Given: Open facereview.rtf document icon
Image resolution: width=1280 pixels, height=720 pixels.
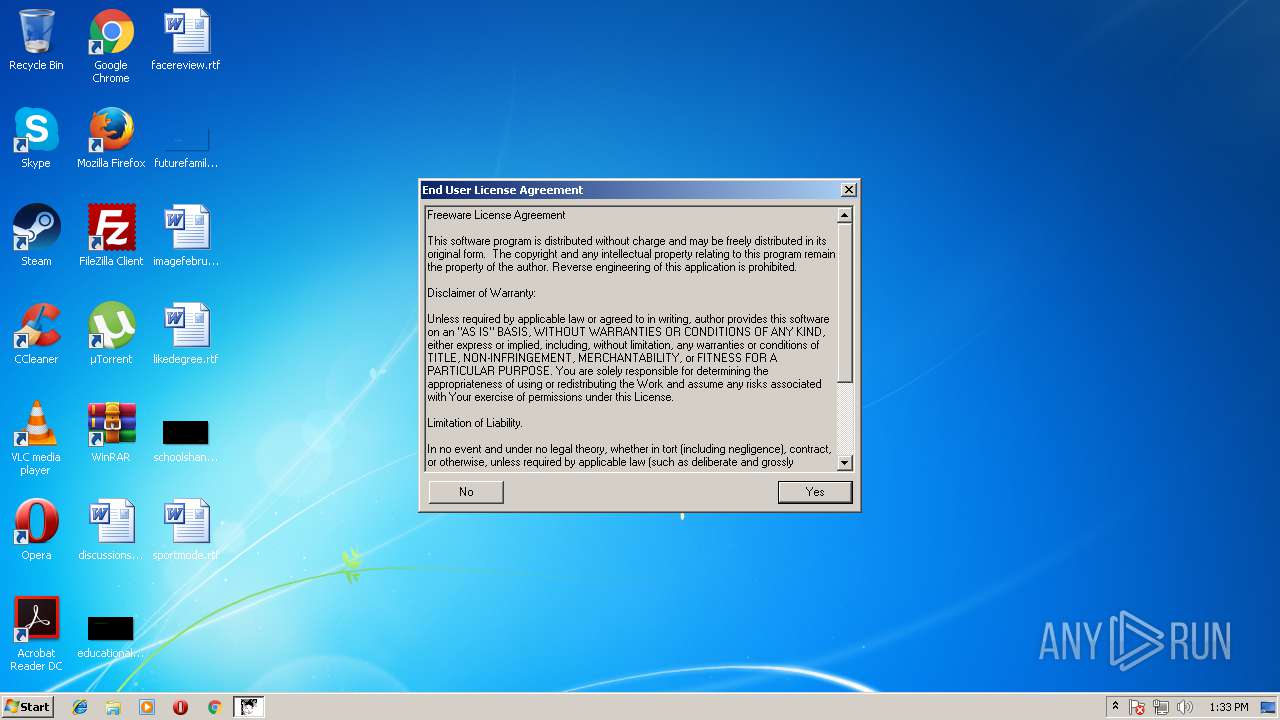Looking at the screenshot, I should (x=186, y=40).
